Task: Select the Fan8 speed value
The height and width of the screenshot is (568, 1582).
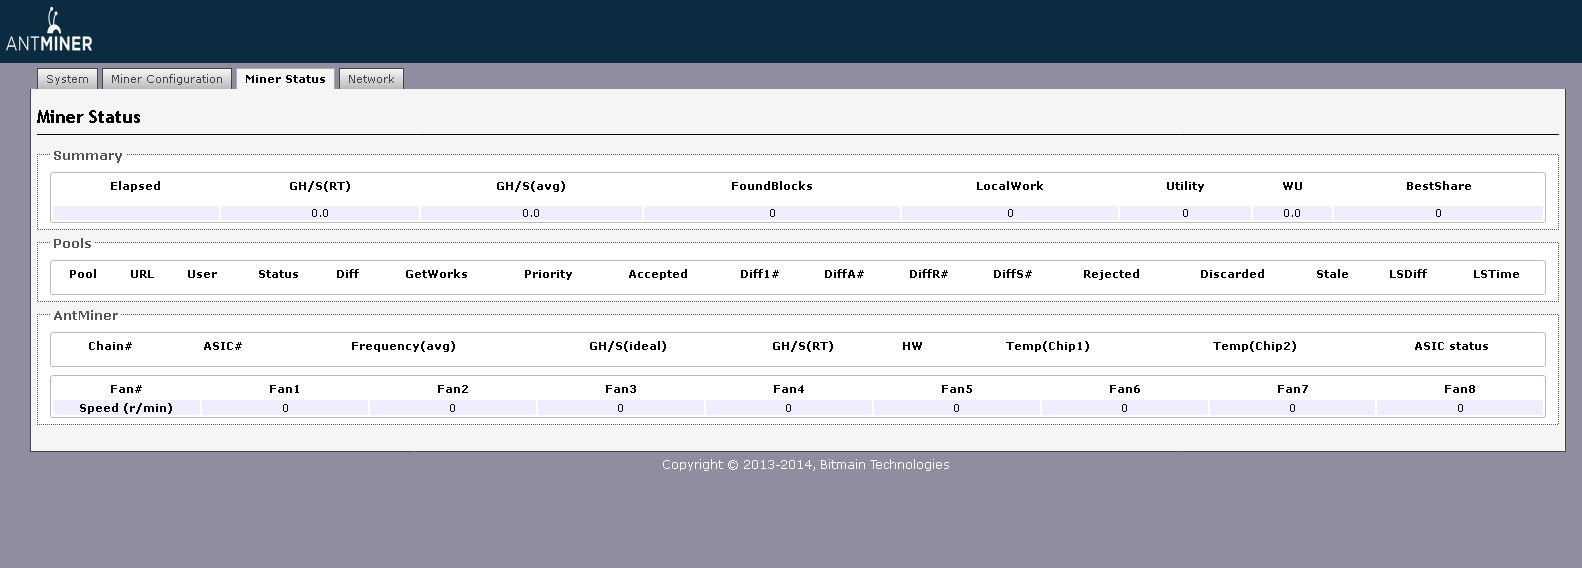Action: [1460, 408]
